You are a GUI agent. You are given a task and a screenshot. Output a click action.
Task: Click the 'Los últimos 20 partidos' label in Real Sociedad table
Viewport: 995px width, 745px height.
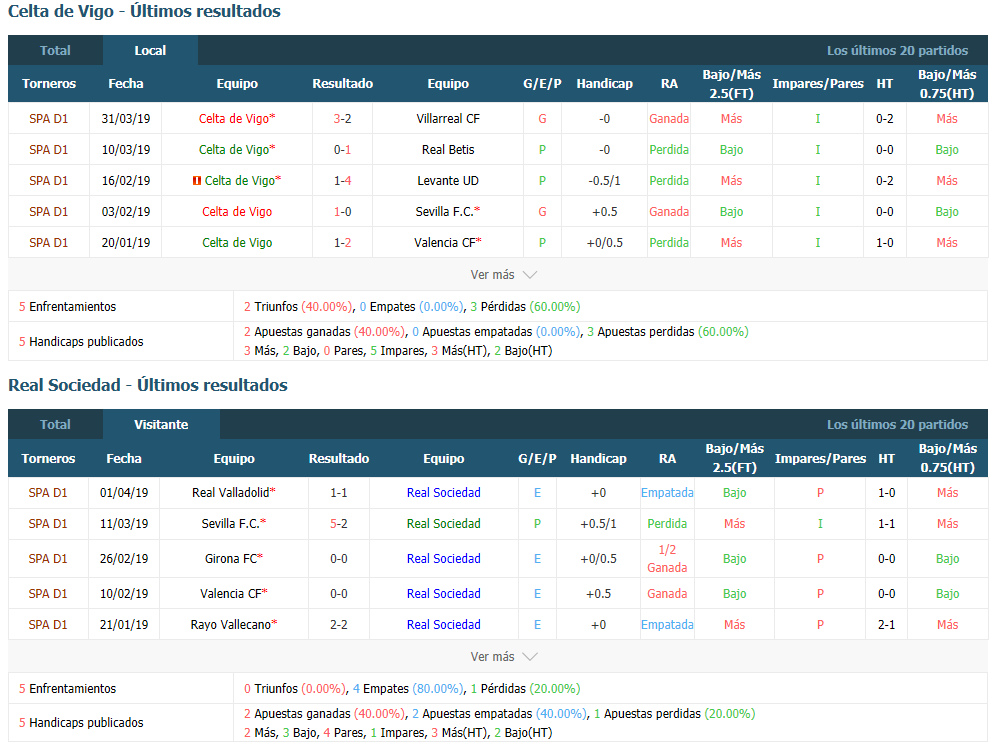(897, 425)
